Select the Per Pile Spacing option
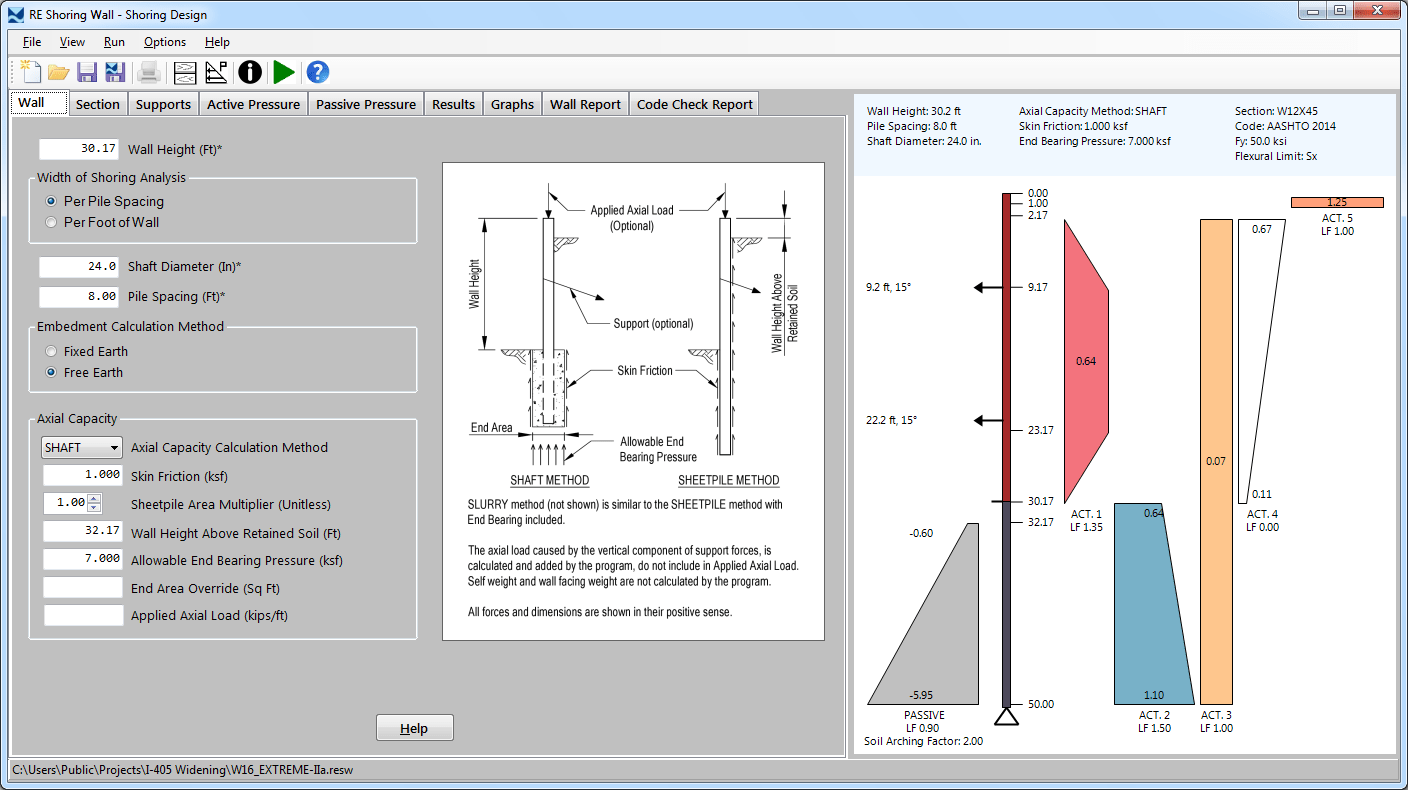The height and width of the screenshot is (790, 1408). (51, 201)
